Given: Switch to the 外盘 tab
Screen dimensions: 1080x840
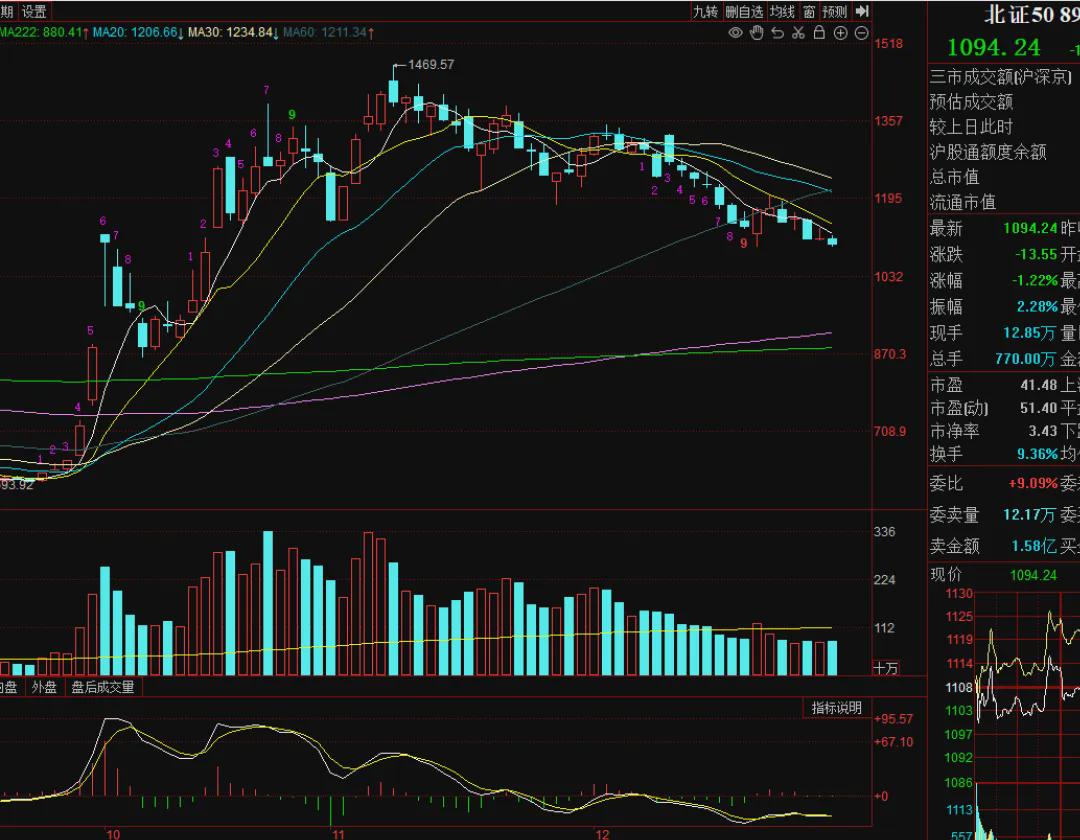Looking at the screenshot, I should click(44, 686).
